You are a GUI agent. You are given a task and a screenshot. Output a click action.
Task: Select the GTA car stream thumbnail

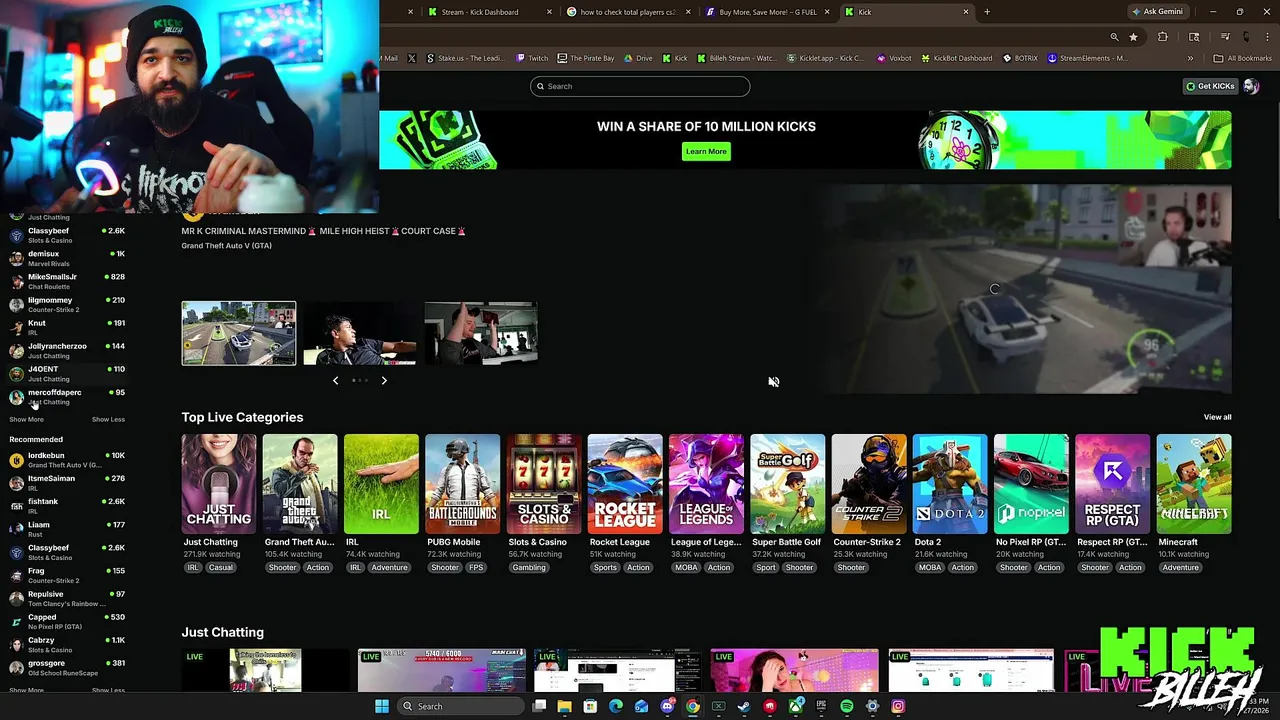point(238,333)
